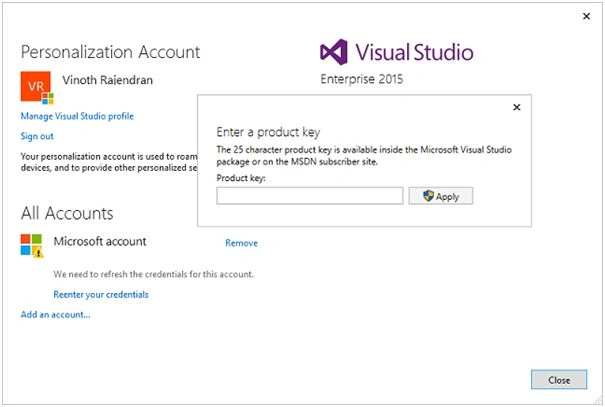Click the yellow warning icon on Microsoft account
This screenshot has height=407, width=605.
point(38,253)
